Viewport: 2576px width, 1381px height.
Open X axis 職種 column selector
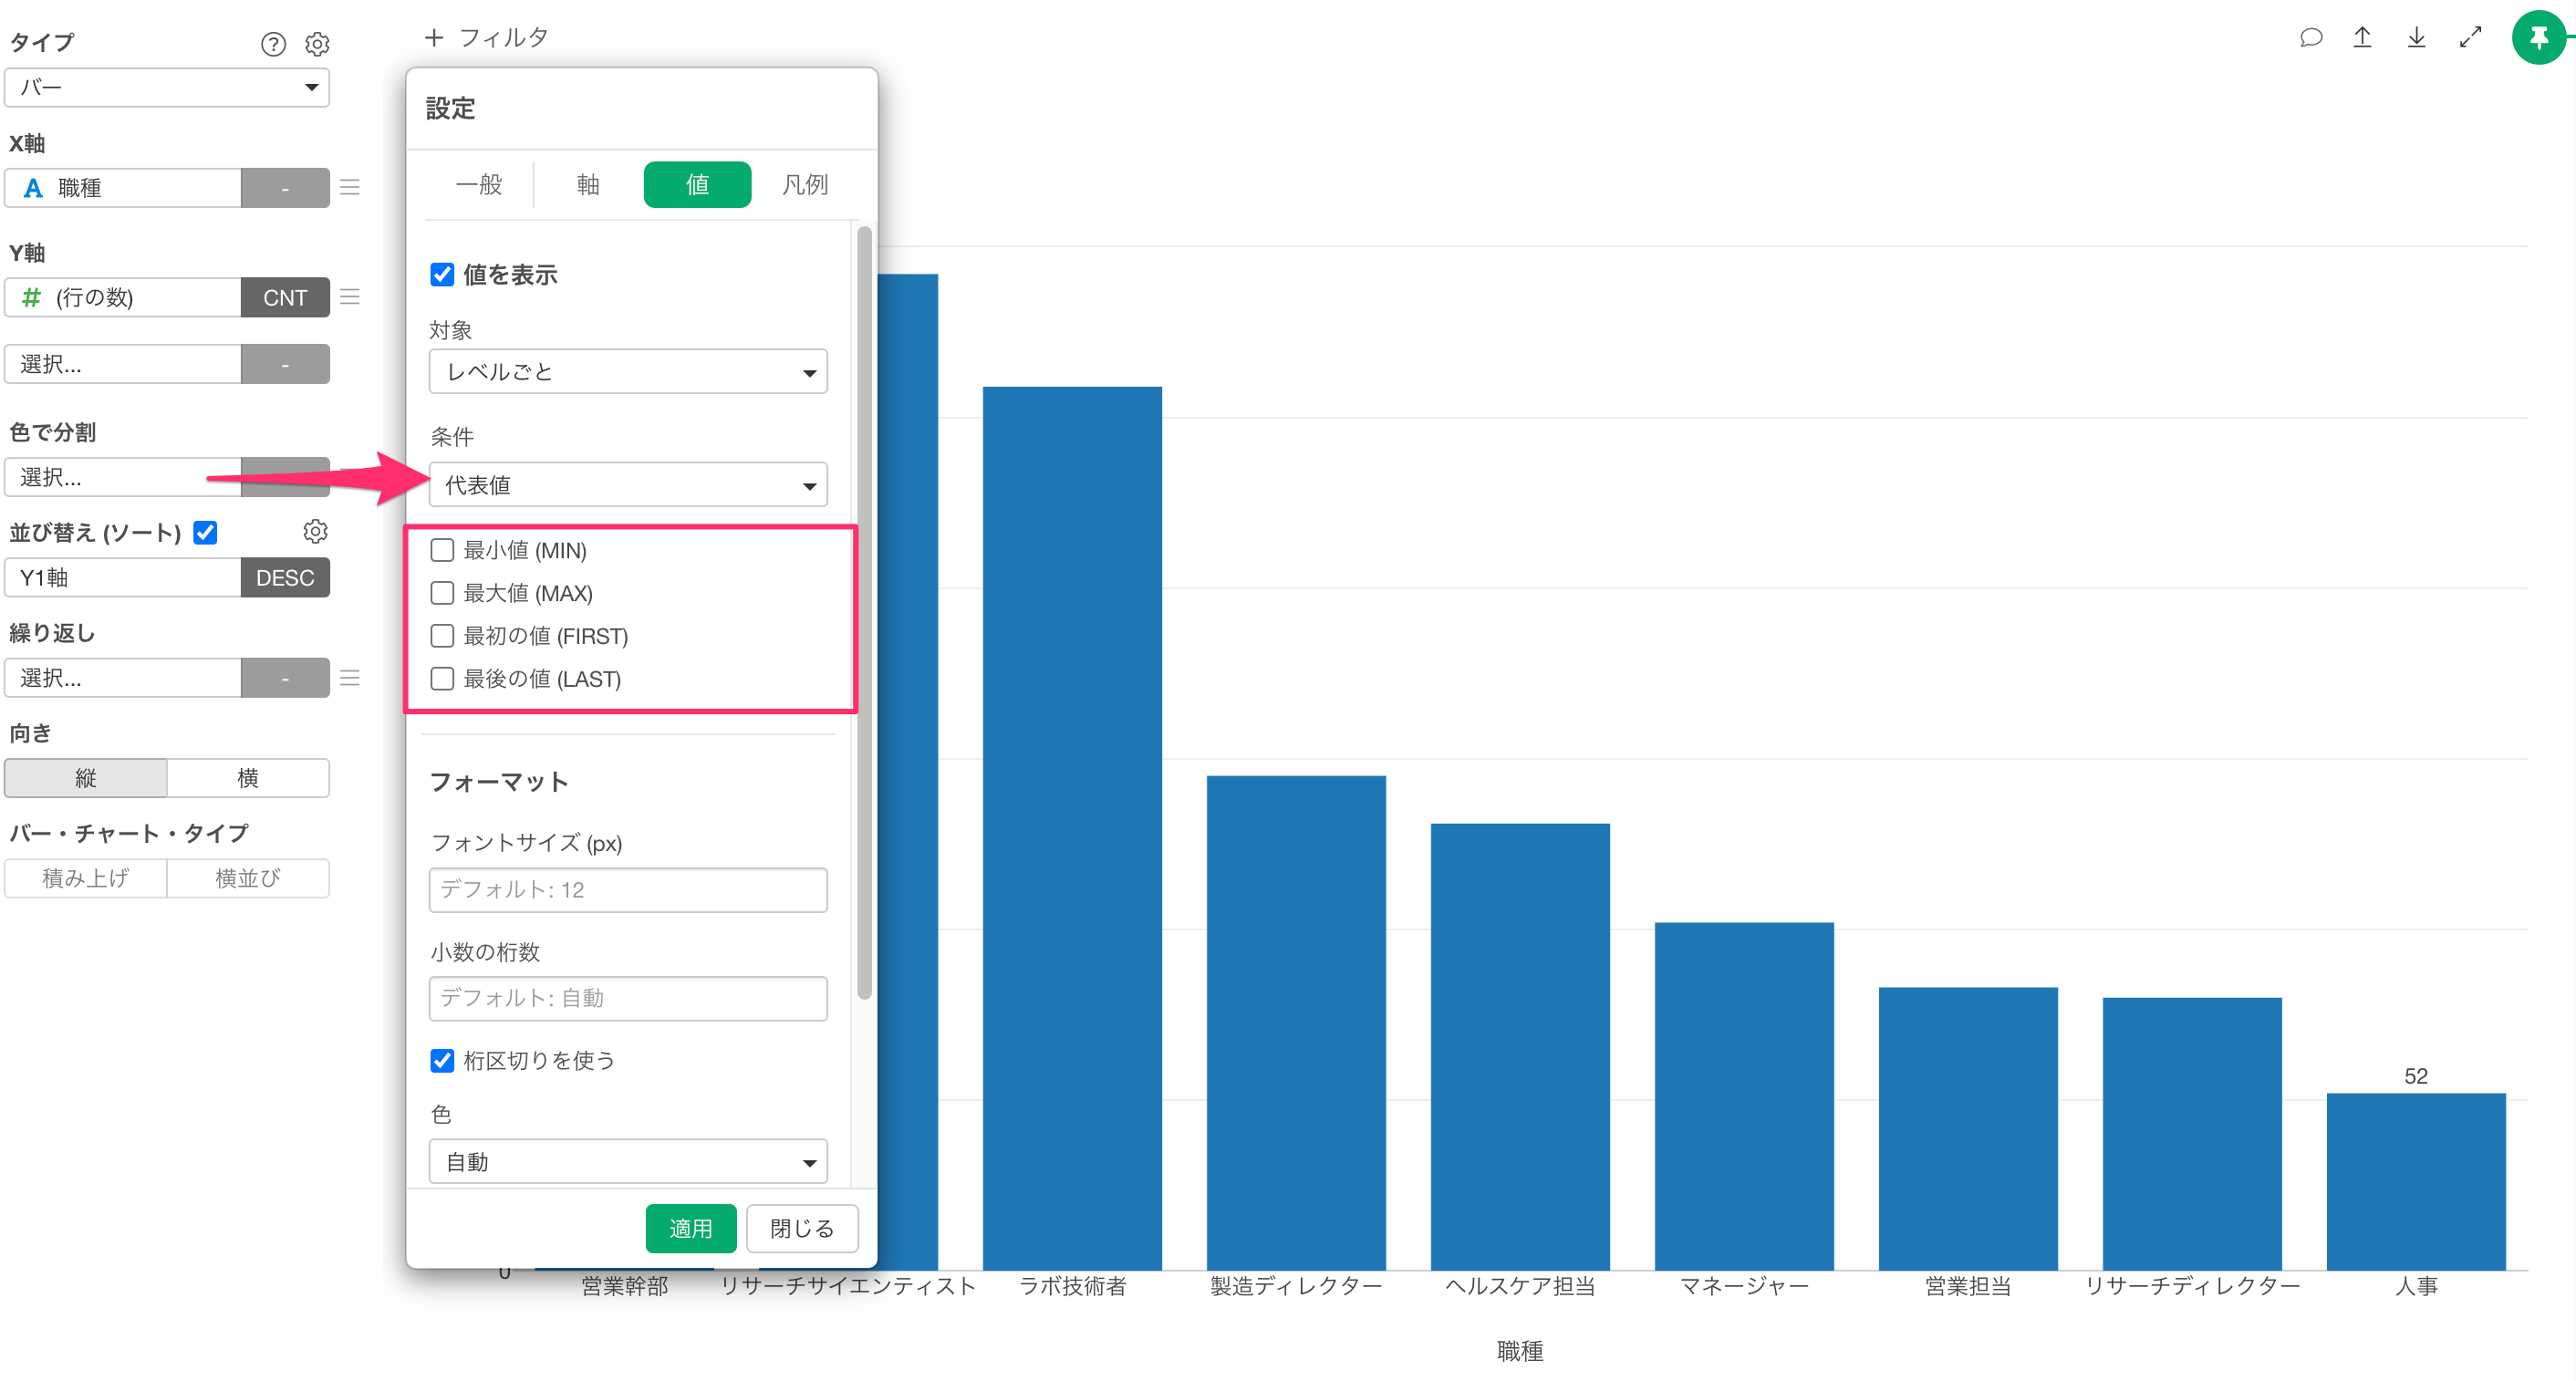(123, 188)
